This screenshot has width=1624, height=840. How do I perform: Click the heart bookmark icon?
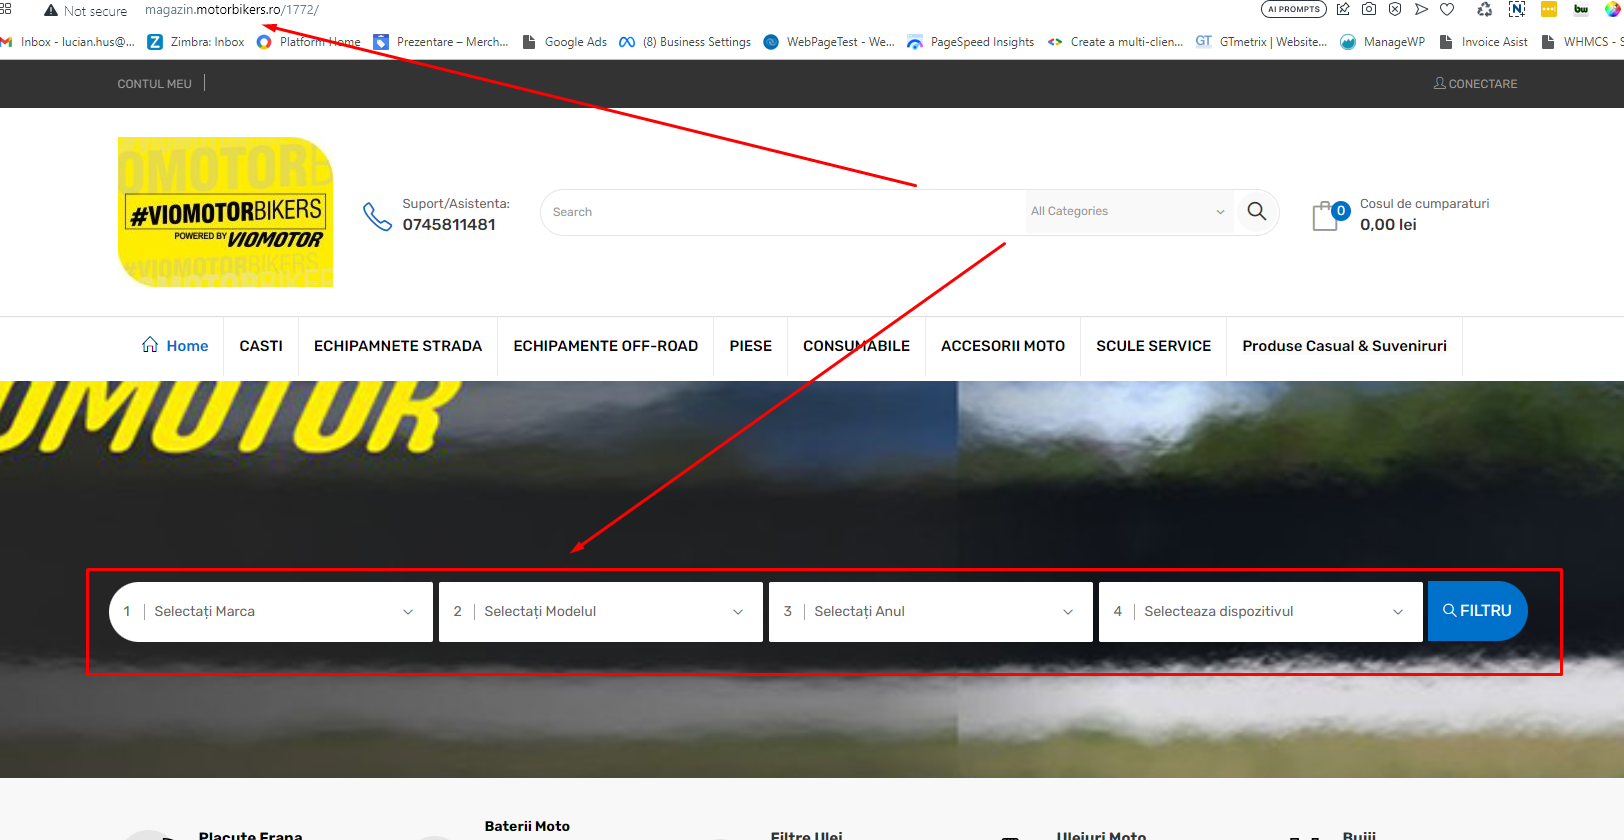[1447, 9]
